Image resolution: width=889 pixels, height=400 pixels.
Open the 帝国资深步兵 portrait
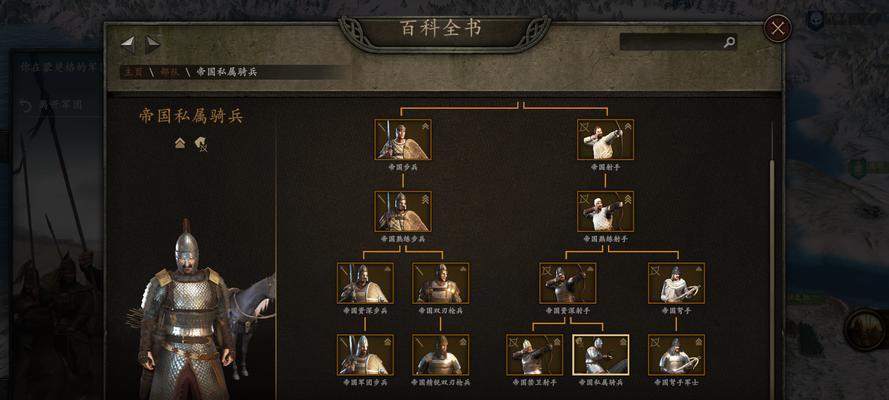click(365, 283)
